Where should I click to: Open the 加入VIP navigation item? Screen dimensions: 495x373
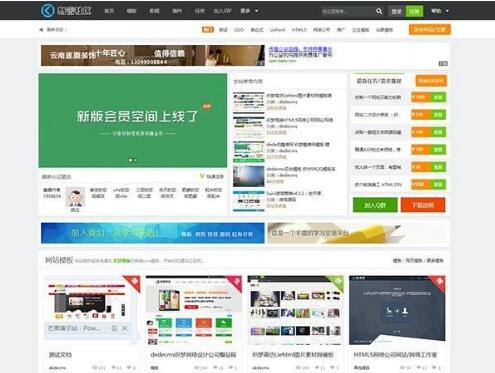pyautogui.click(x=222, y=11)
